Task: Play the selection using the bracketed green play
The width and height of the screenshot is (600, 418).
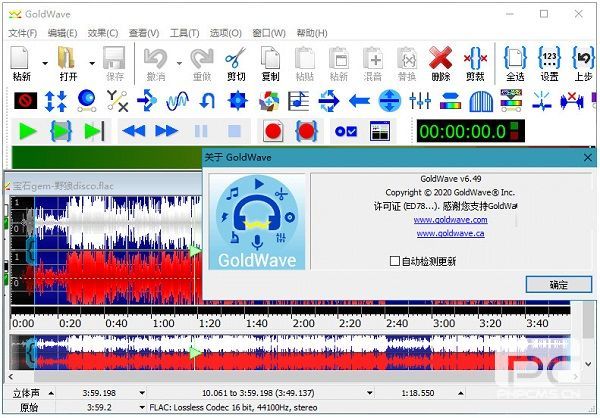Action: pyautogui.click(x=61, y=131)
